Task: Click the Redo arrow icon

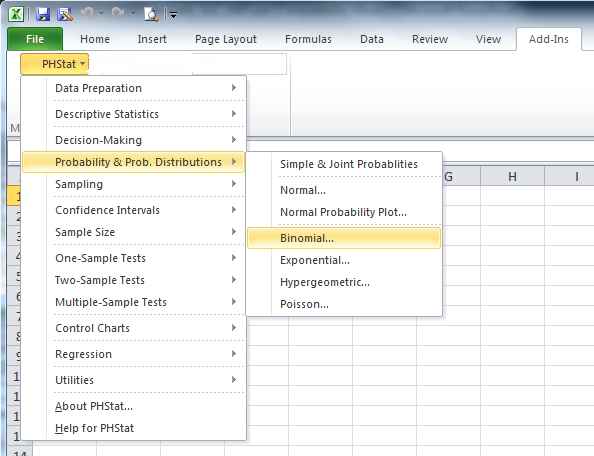Action: pyautogui.click(x=118, y=14)
